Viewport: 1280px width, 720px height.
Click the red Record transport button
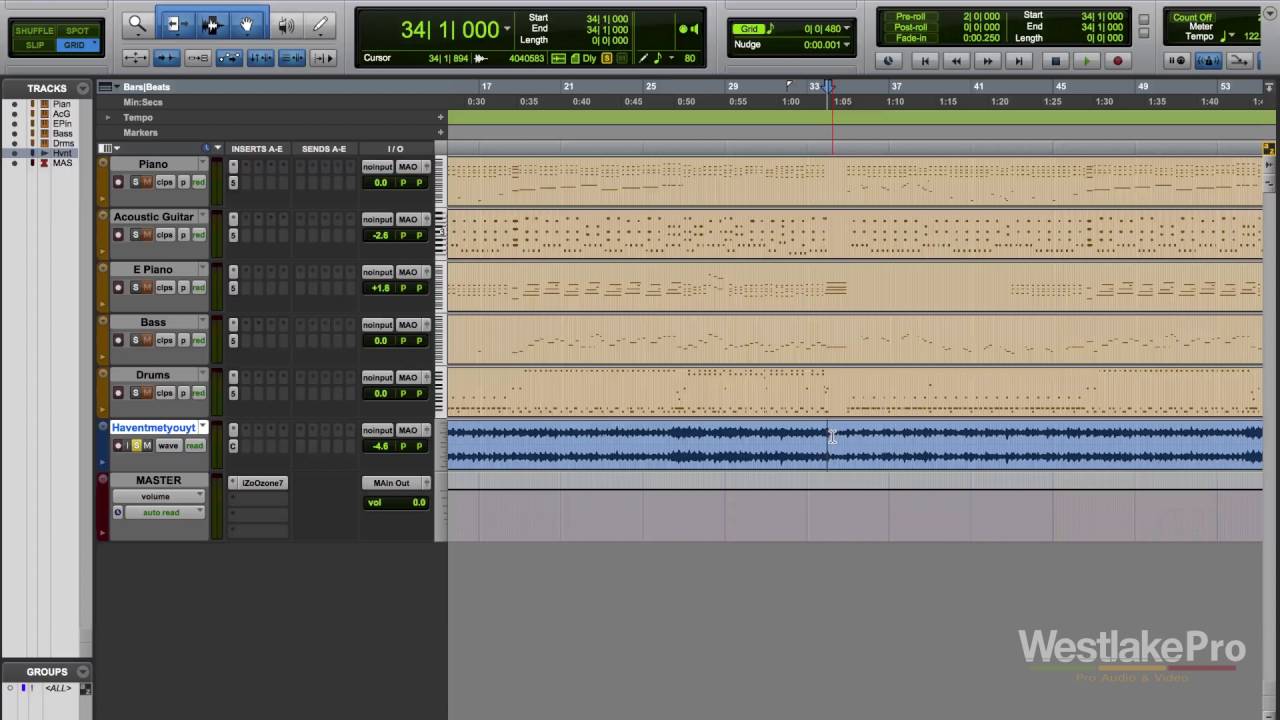click(1118, 61)
